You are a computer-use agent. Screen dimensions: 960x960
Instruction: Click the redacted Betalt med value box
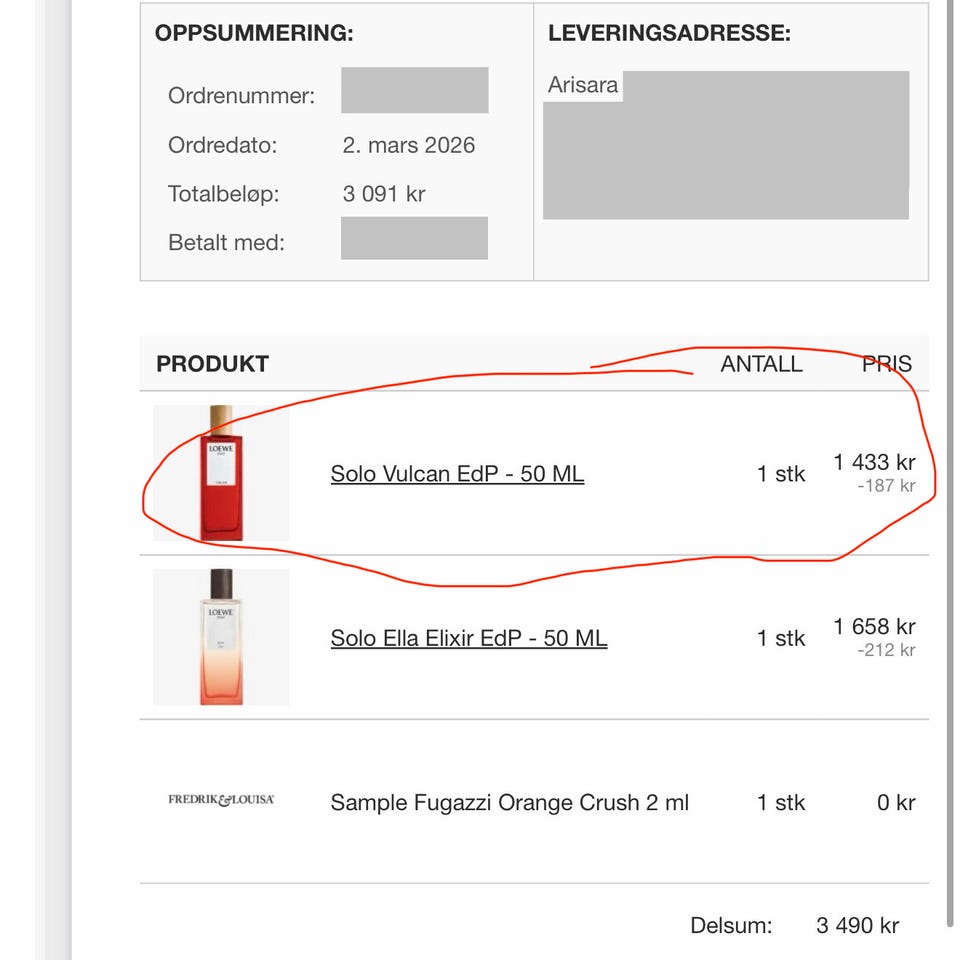pos(414,238)
